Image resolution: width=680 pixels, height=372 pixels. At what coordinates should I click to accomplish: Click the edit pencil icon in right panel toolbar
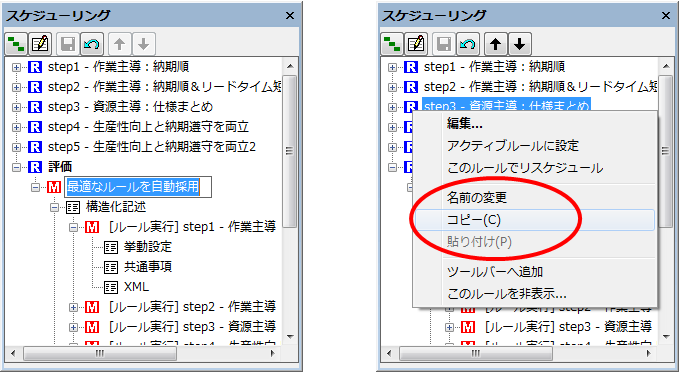point(416,44)
